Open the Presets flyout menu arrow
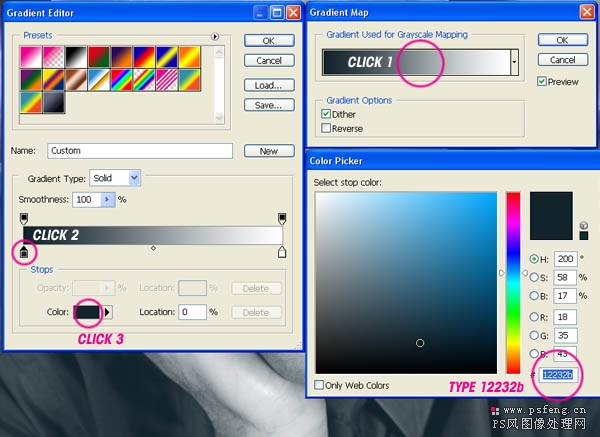The height and width of the screenshot is (437, 600). tap(215, 36)
